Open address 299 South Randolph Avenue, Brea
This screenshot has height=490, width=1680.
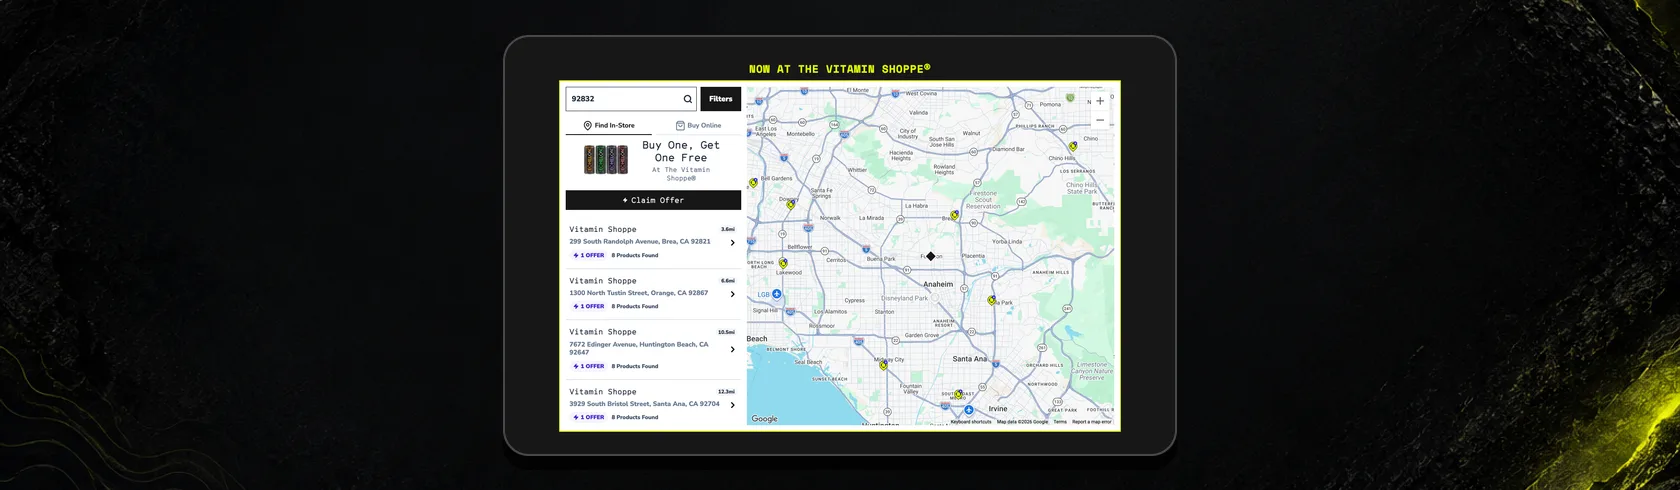640,241
